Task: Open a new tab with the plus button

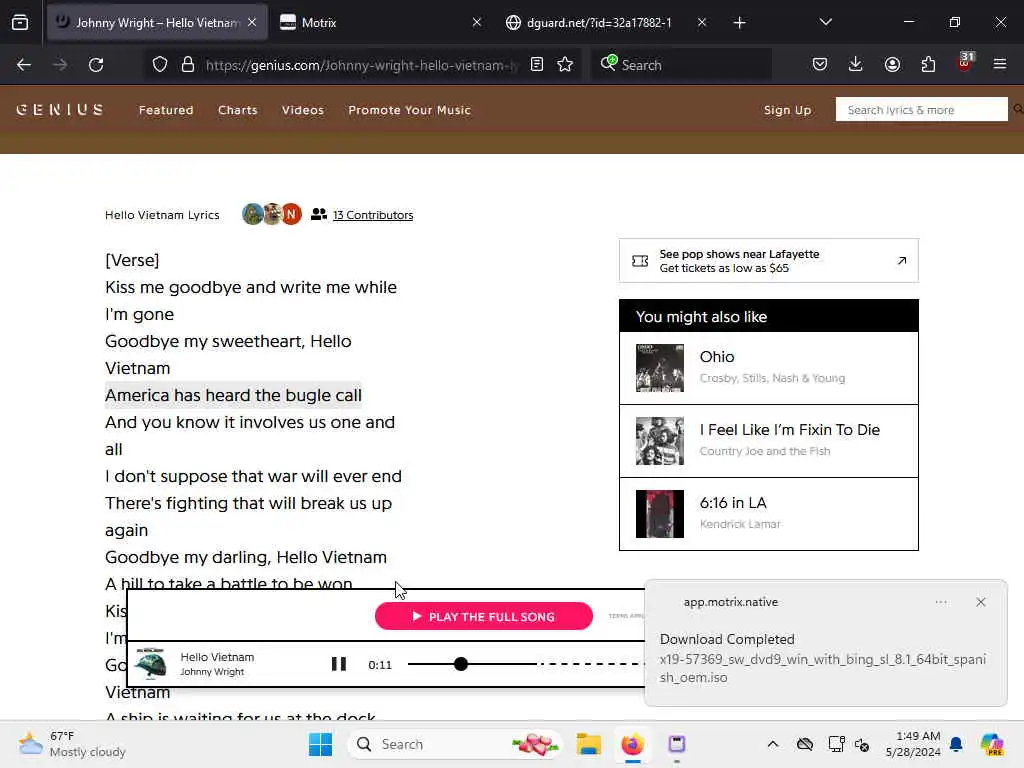Action: 739,23
